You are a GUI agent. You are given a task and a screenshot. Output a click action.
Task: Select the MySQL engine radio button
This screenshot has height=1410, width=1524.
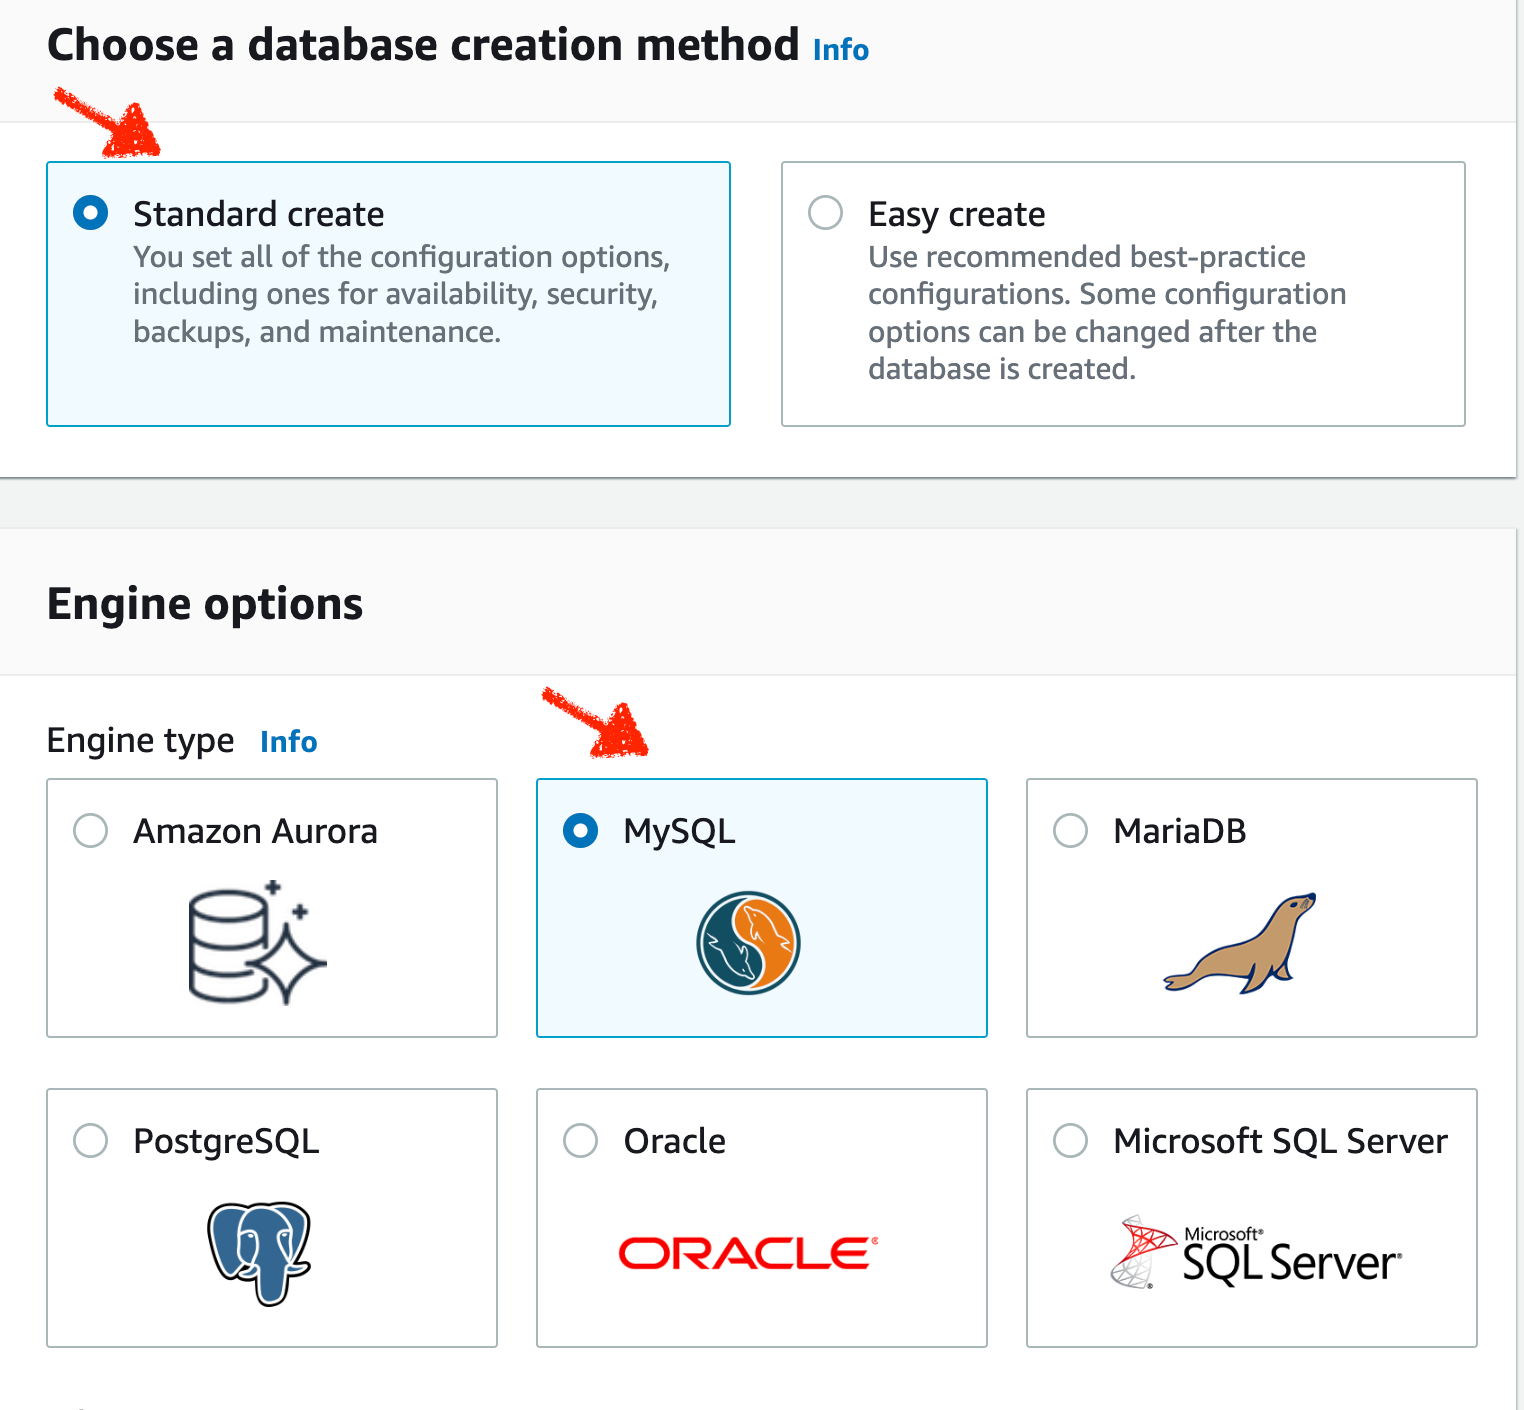[581, 831]
